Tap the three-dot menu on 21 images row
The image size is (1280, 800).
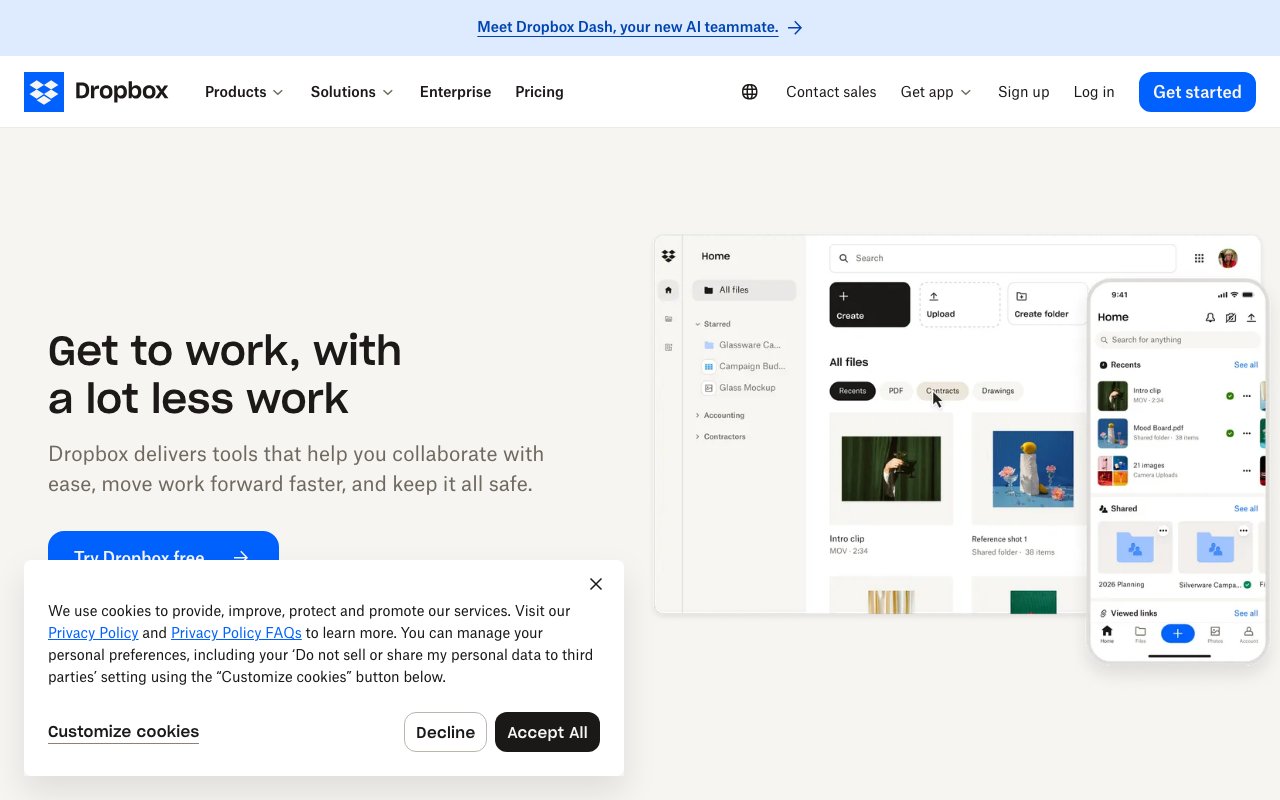[x=1247, y=470]
